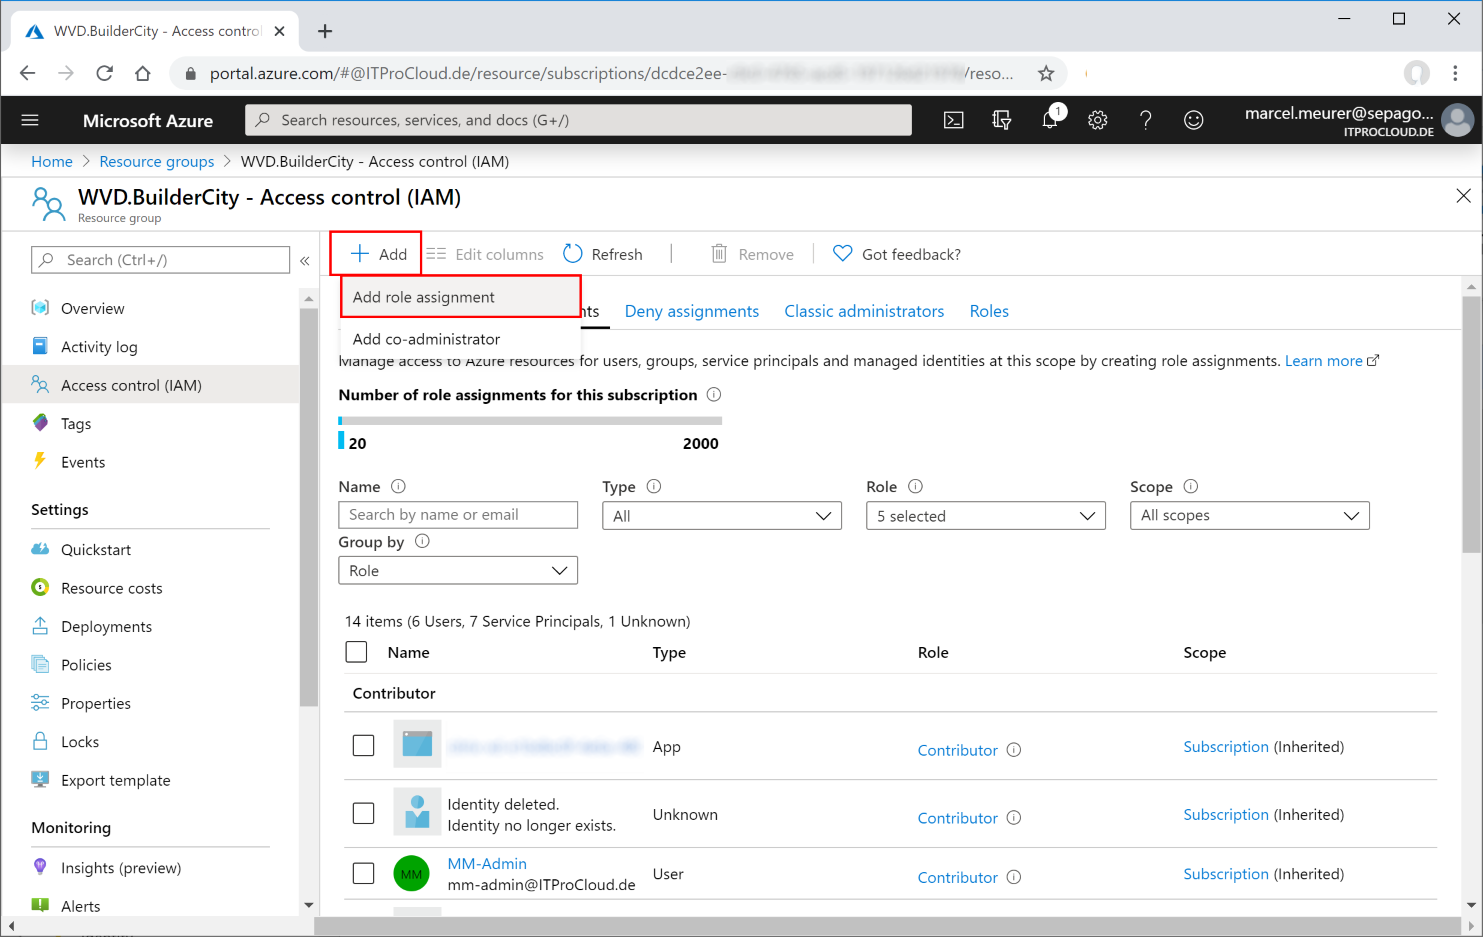Open the Help question mark icon
Image resolution: width=1483 pixels, height=937 pixels.
(x=1146, y=120)
